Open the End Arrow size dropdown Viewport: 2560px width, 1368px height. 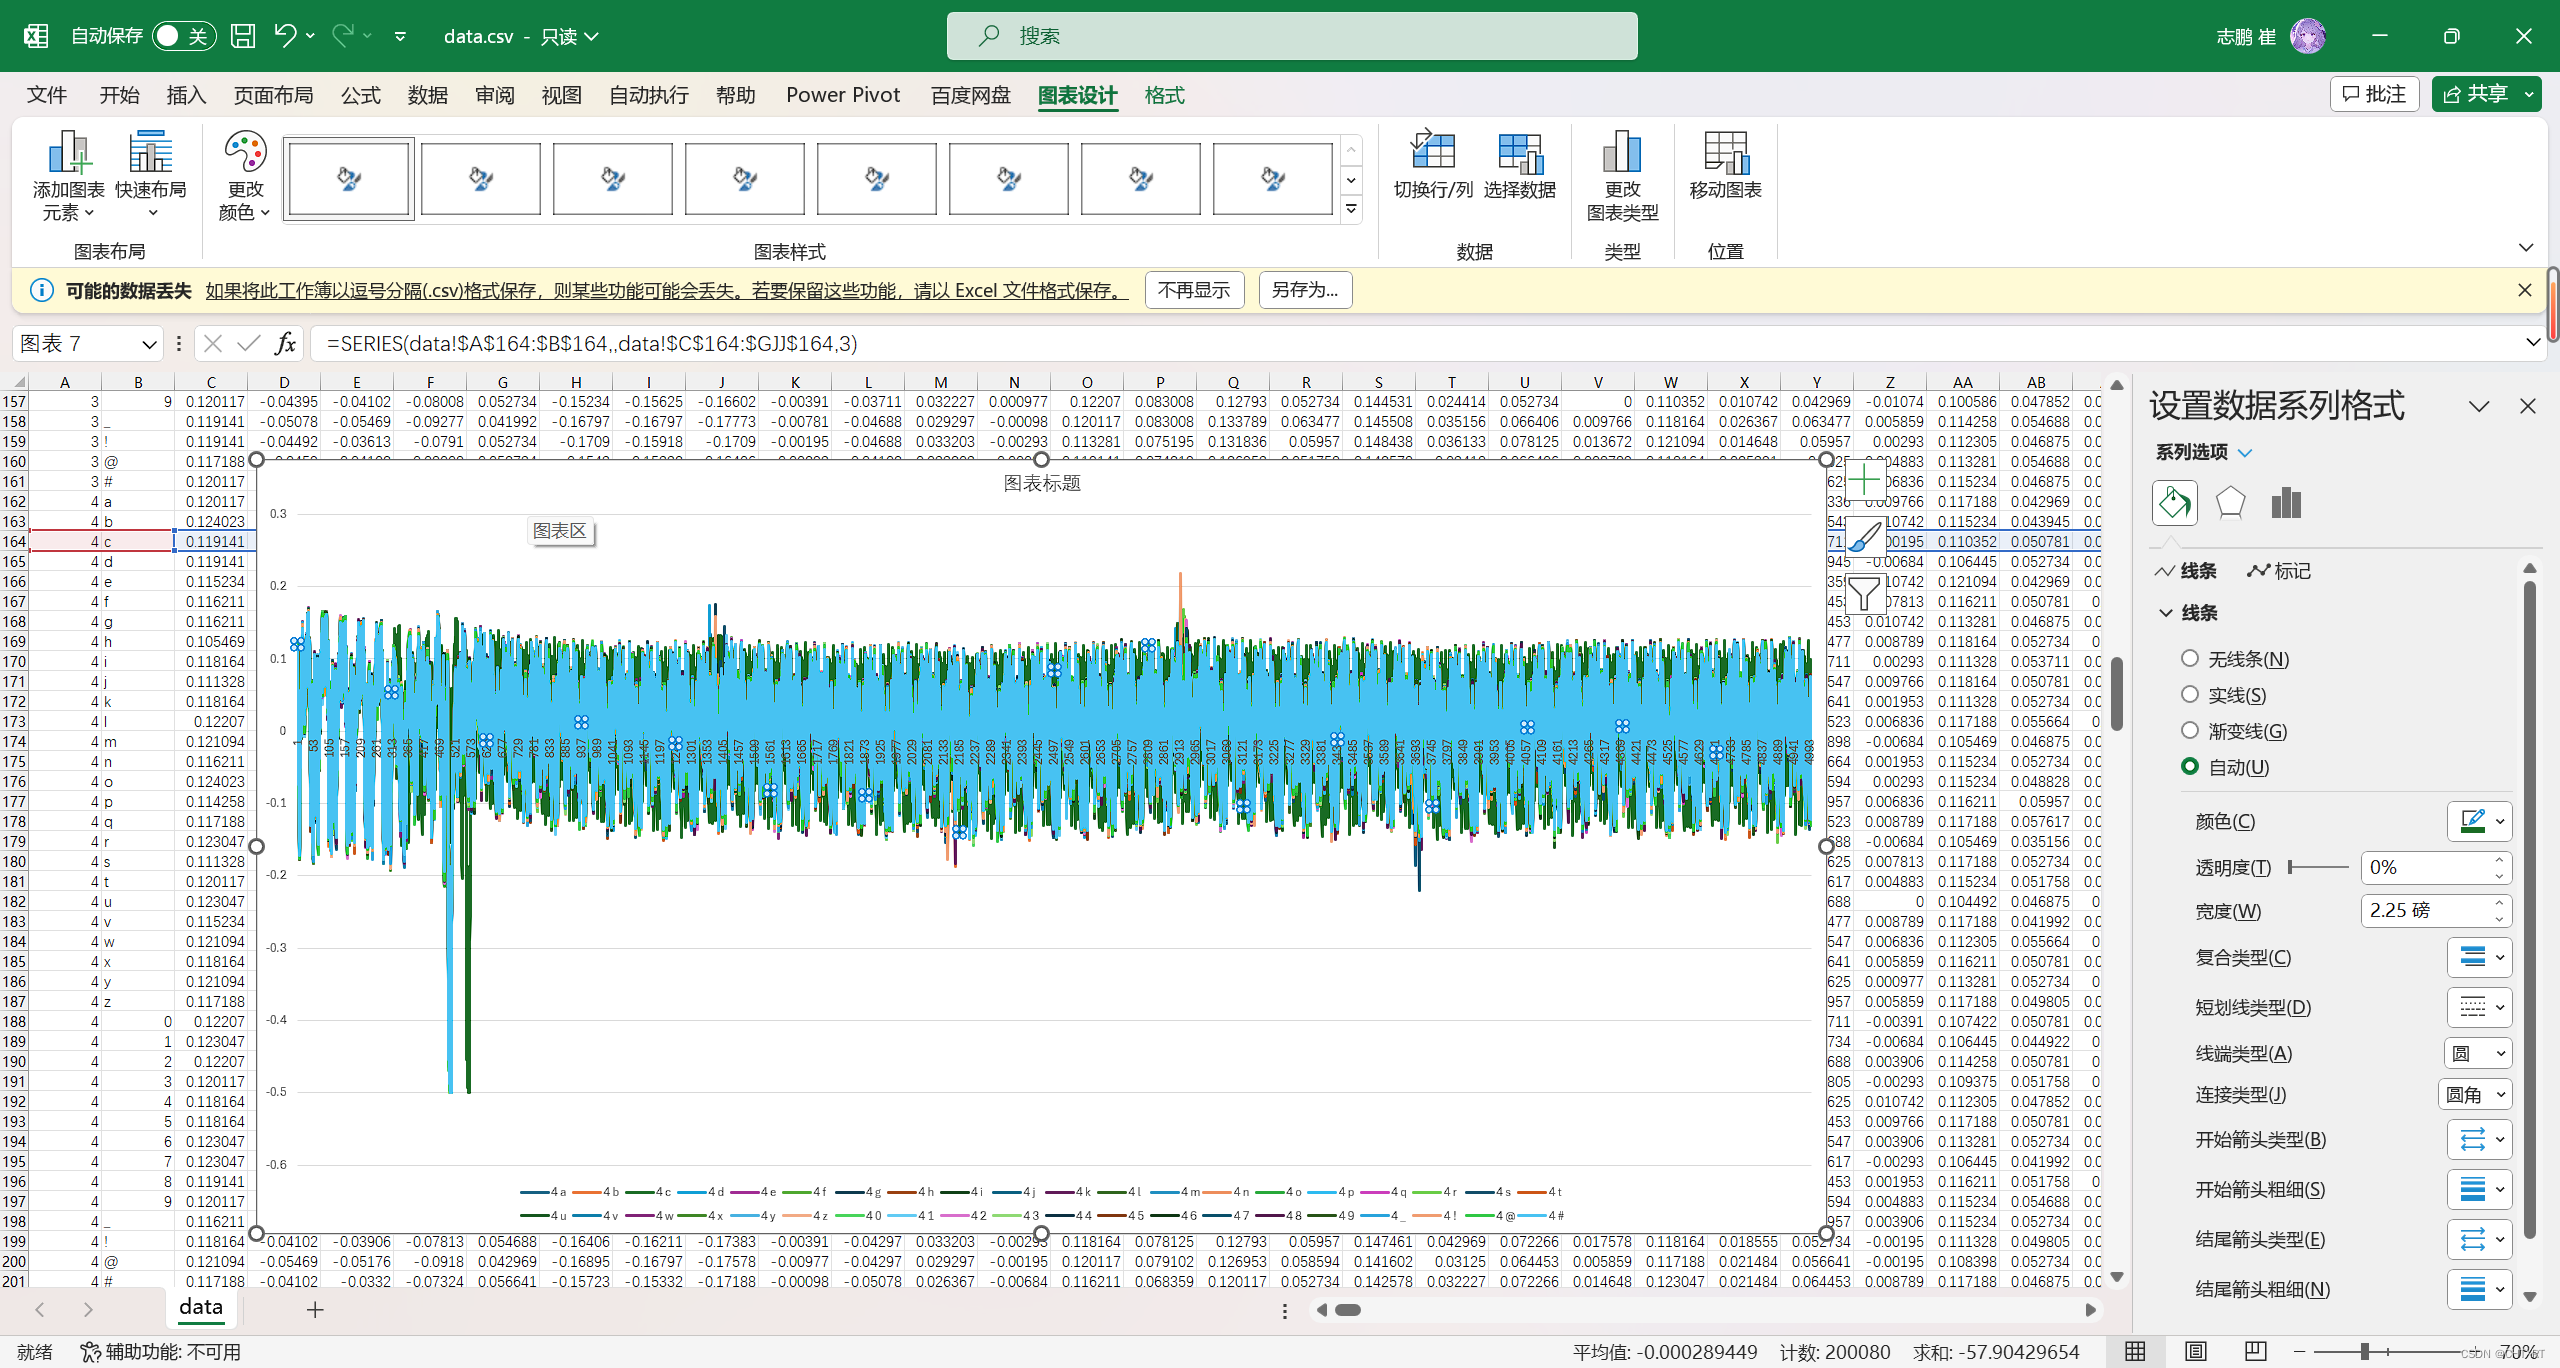pos(2480,1289)
